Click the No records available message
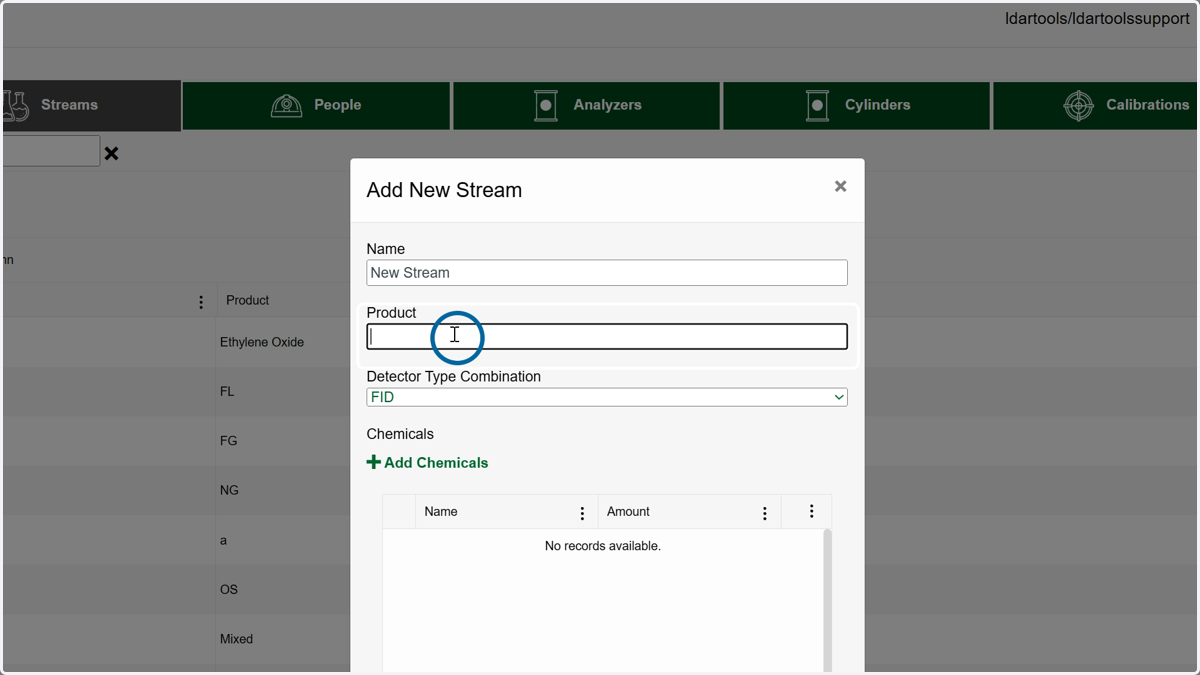1200x675 pixels. click(603, 546)
